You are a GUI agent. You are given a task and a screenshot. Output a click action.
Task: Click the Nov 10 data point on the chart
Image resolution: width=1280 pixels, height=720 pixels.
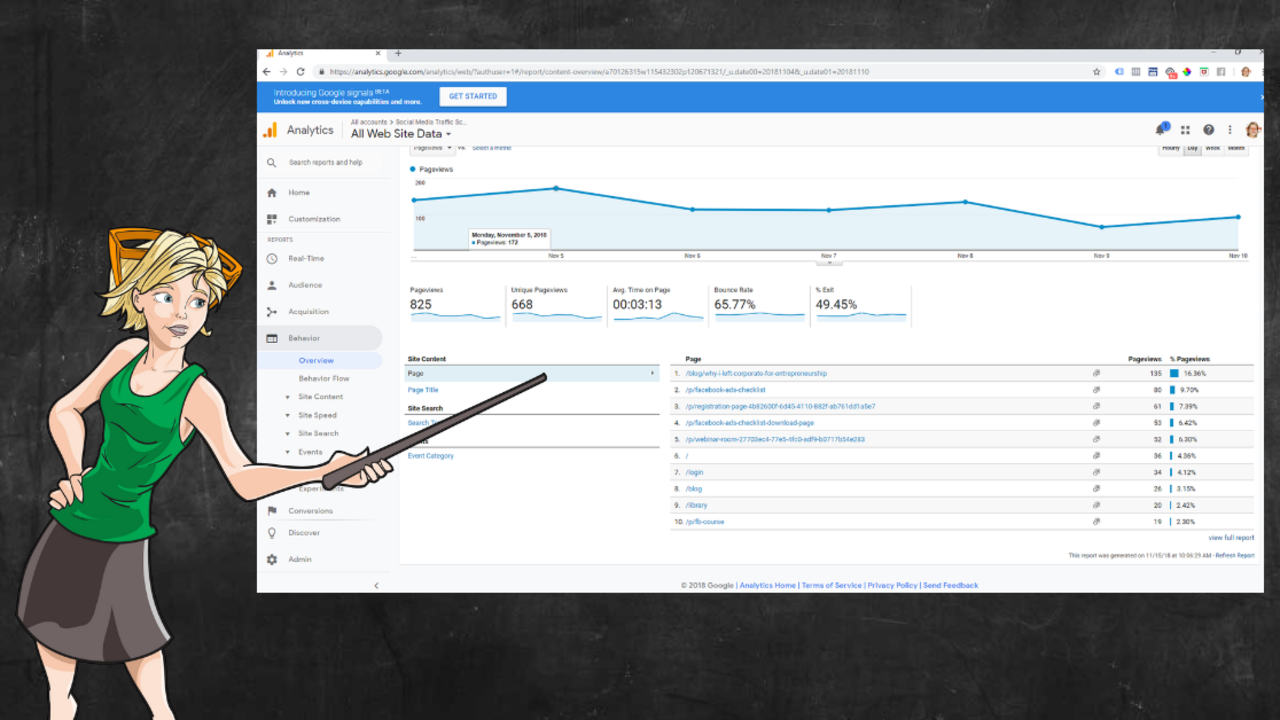(x=1238, y=217)
